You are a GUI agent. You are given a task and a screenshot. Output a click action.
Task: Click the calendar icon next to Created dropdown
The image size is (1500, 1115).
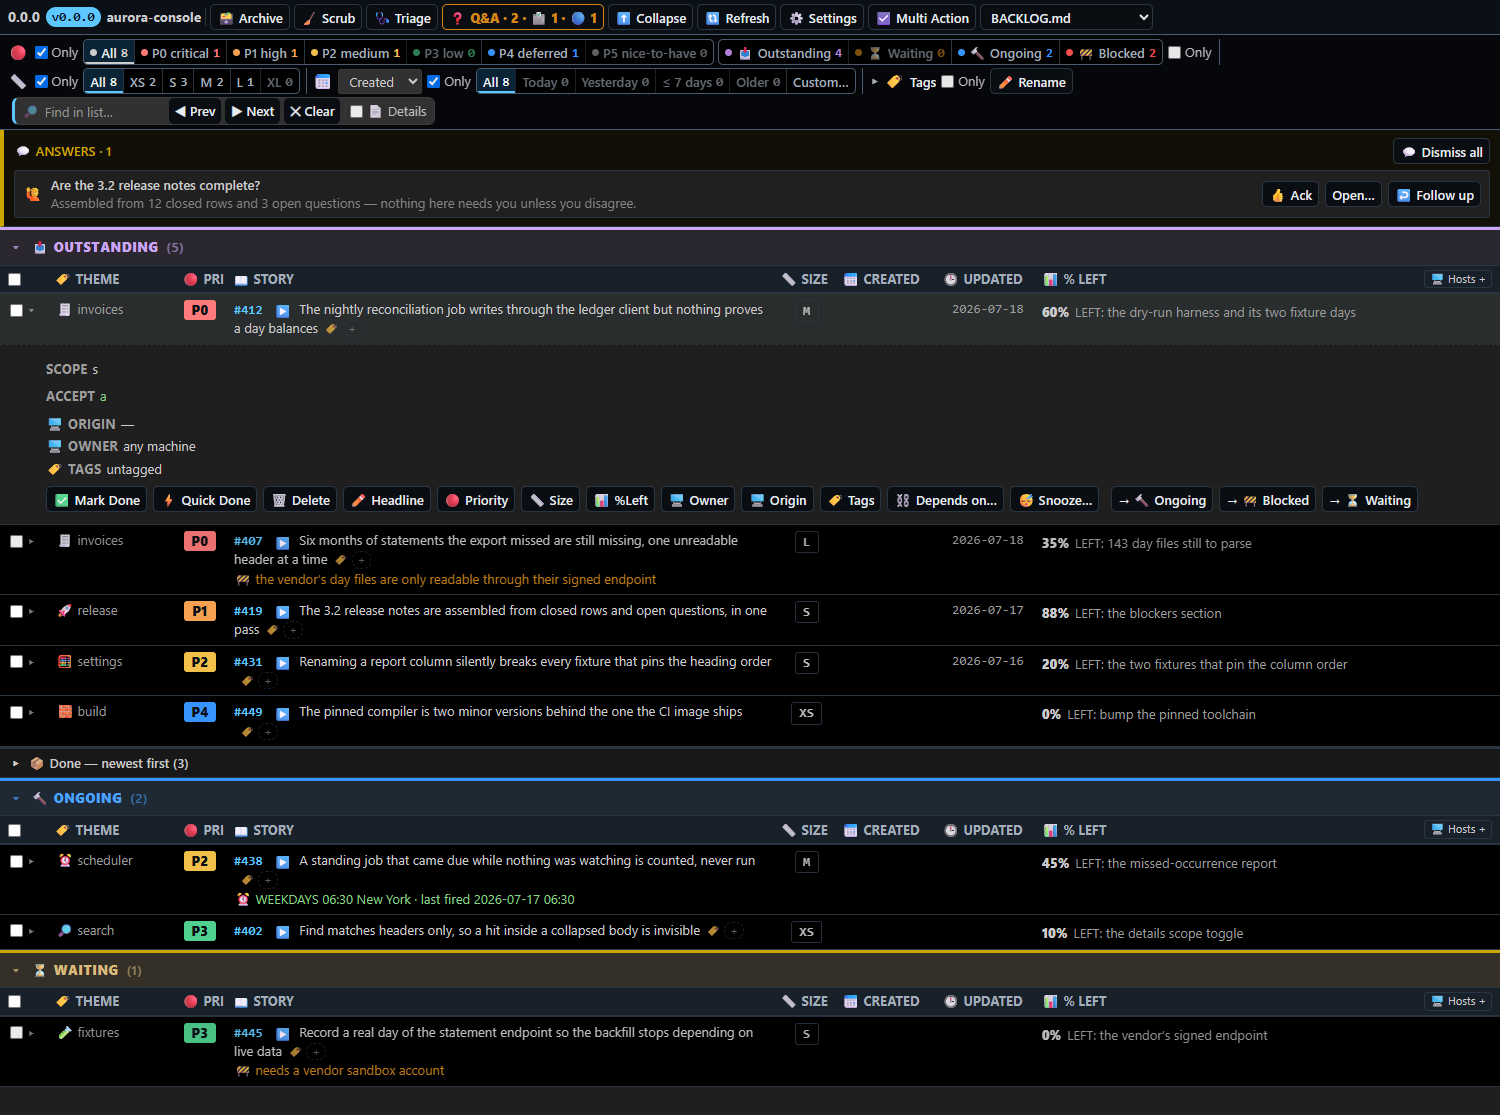[323, 82]
